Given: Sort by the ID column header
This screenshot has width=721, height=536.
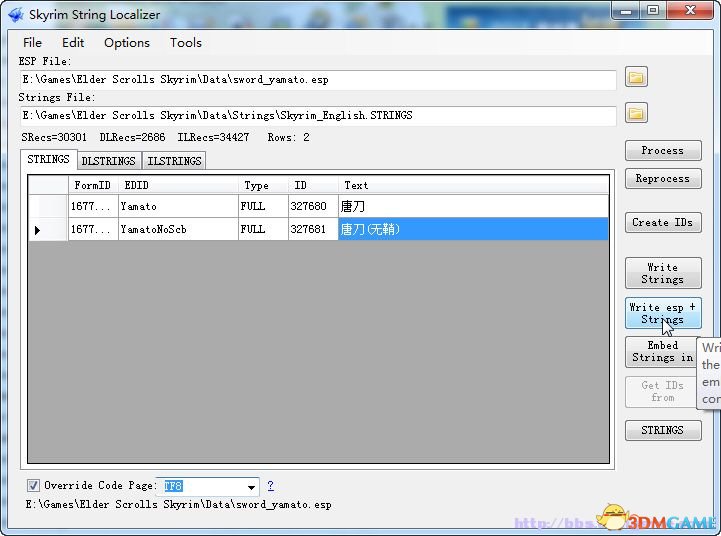Looking at the screenshot, I should [313, 185].
